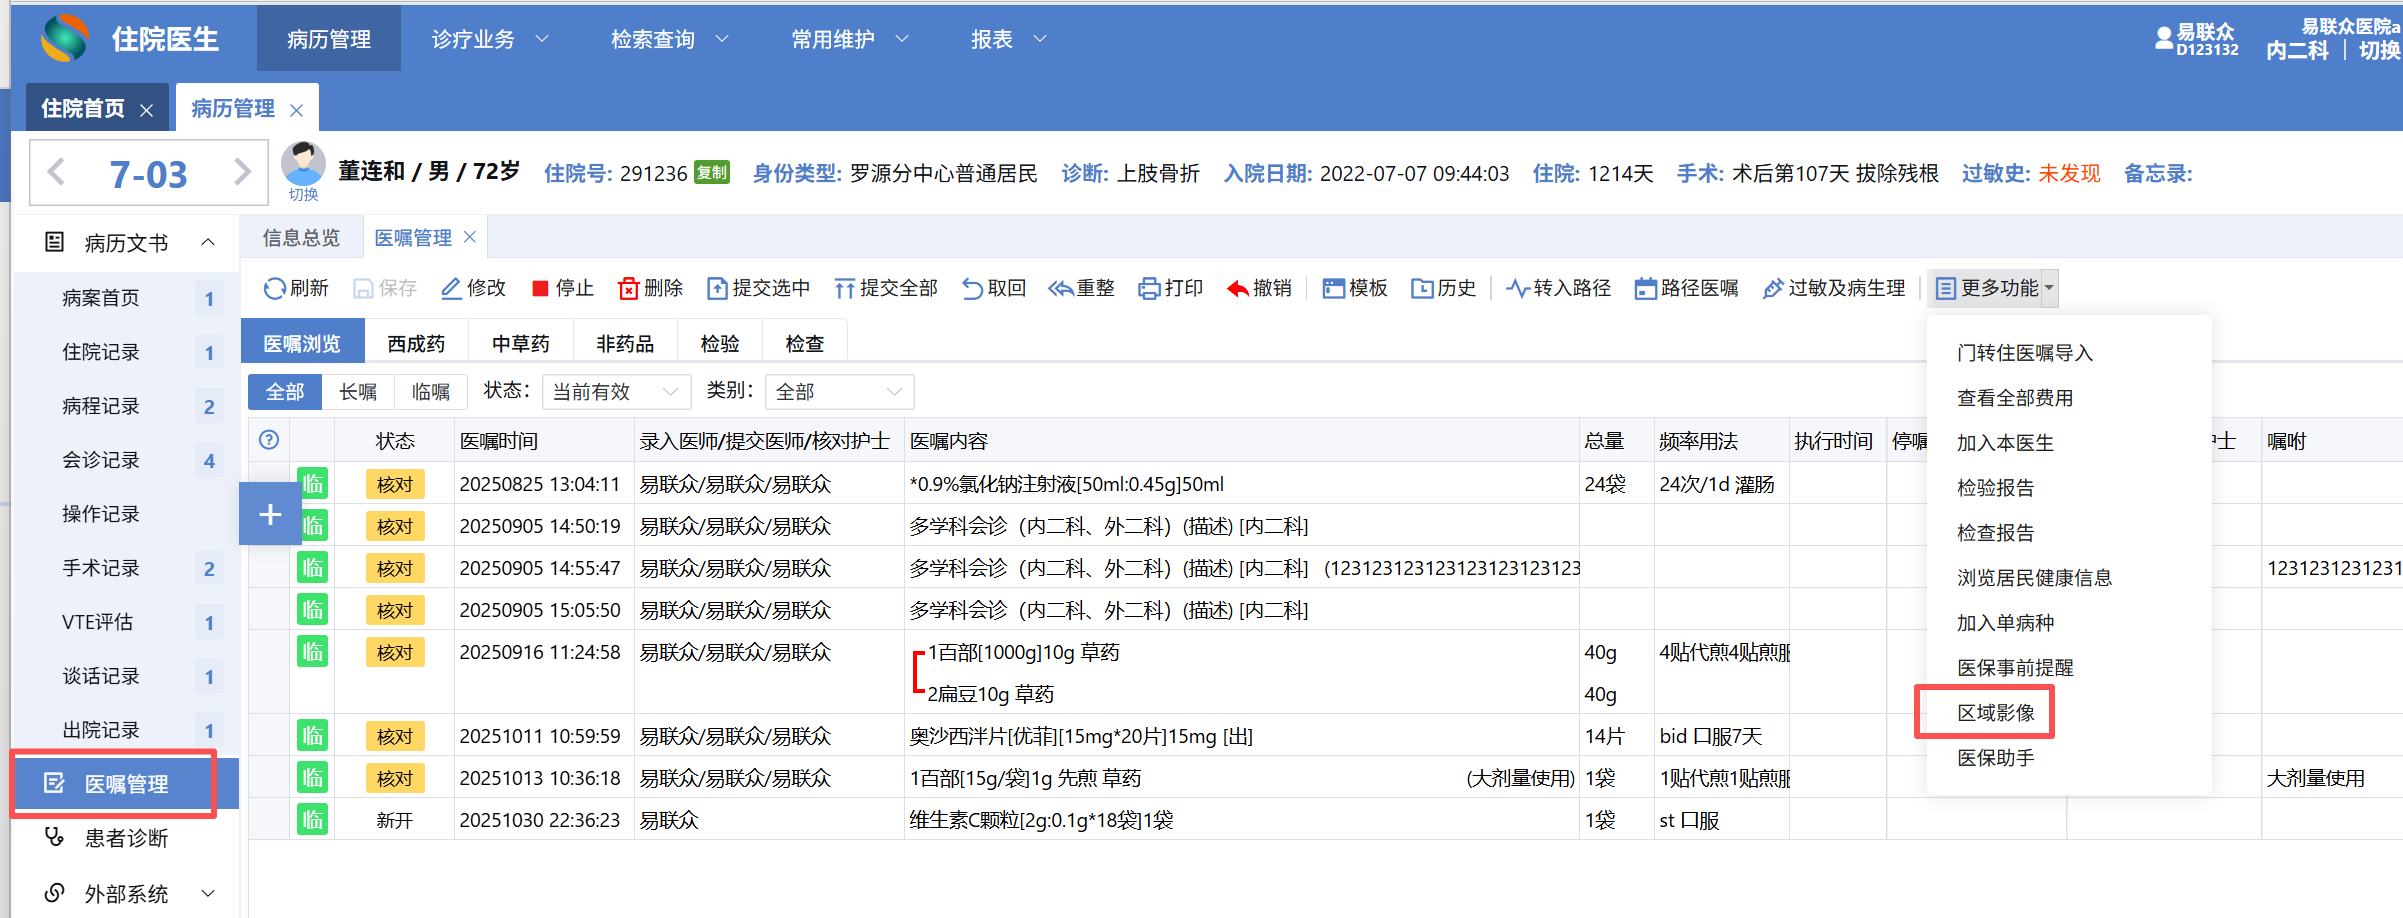Click the red 撤销 arrow icon
The image size is (2403, 918).
(1238, 289)
